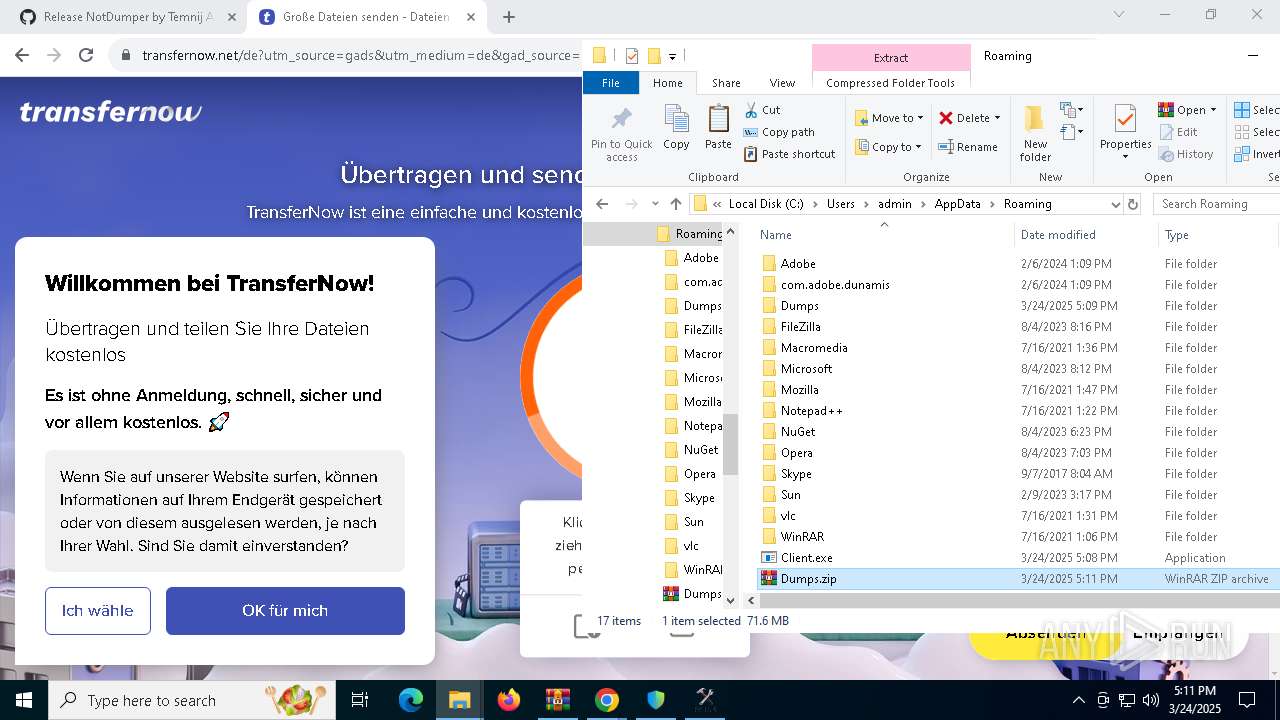Open Quick Access Toolbar customize arrow

673,56
